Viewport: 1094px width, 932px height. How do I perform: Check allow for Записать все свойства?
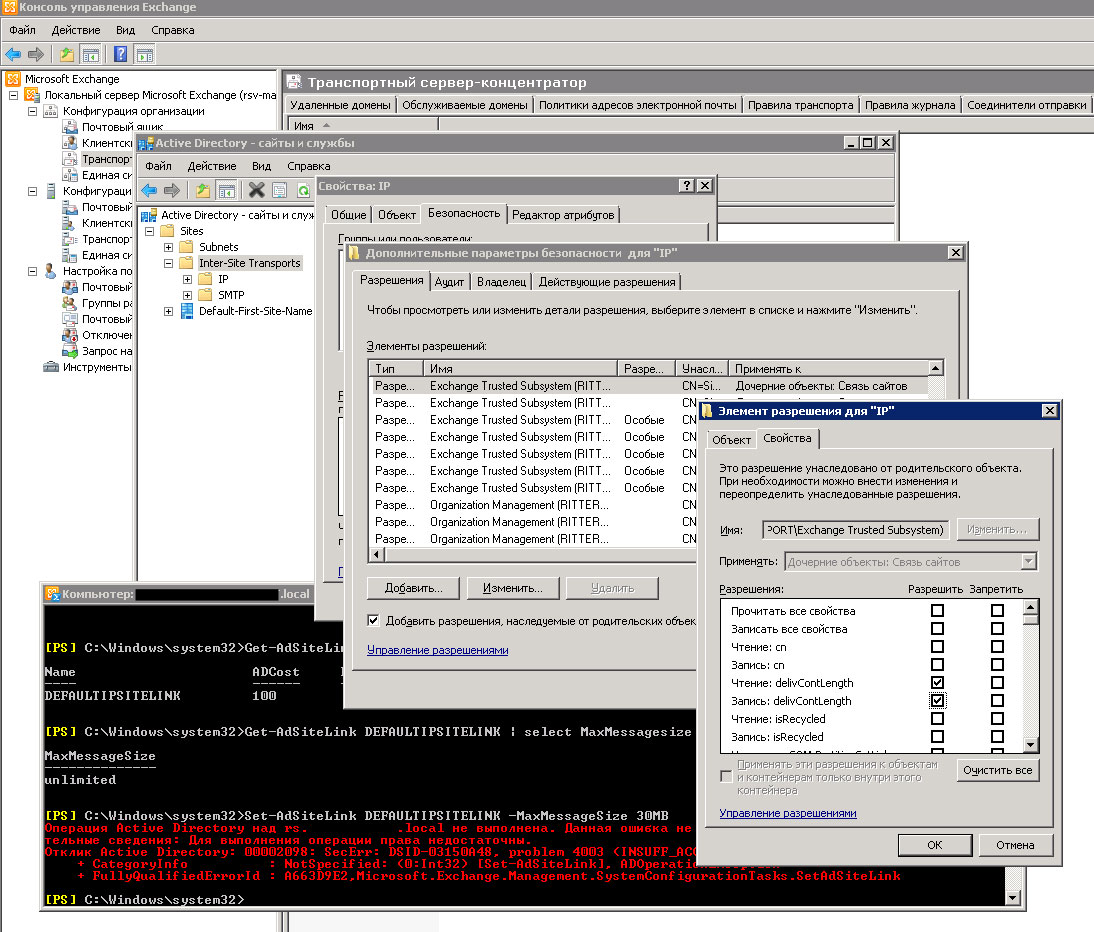937,629
